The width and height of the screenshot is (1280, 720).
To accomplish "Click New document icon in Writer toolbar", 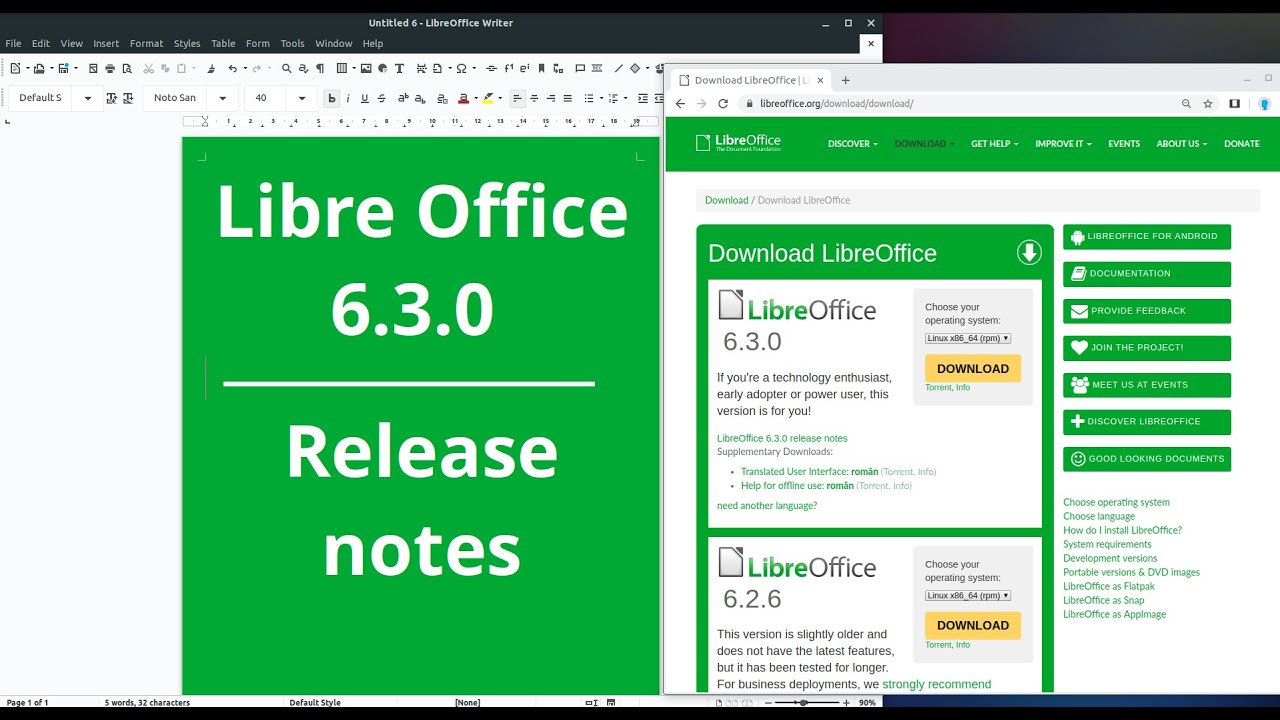I will tap(15, 69).
